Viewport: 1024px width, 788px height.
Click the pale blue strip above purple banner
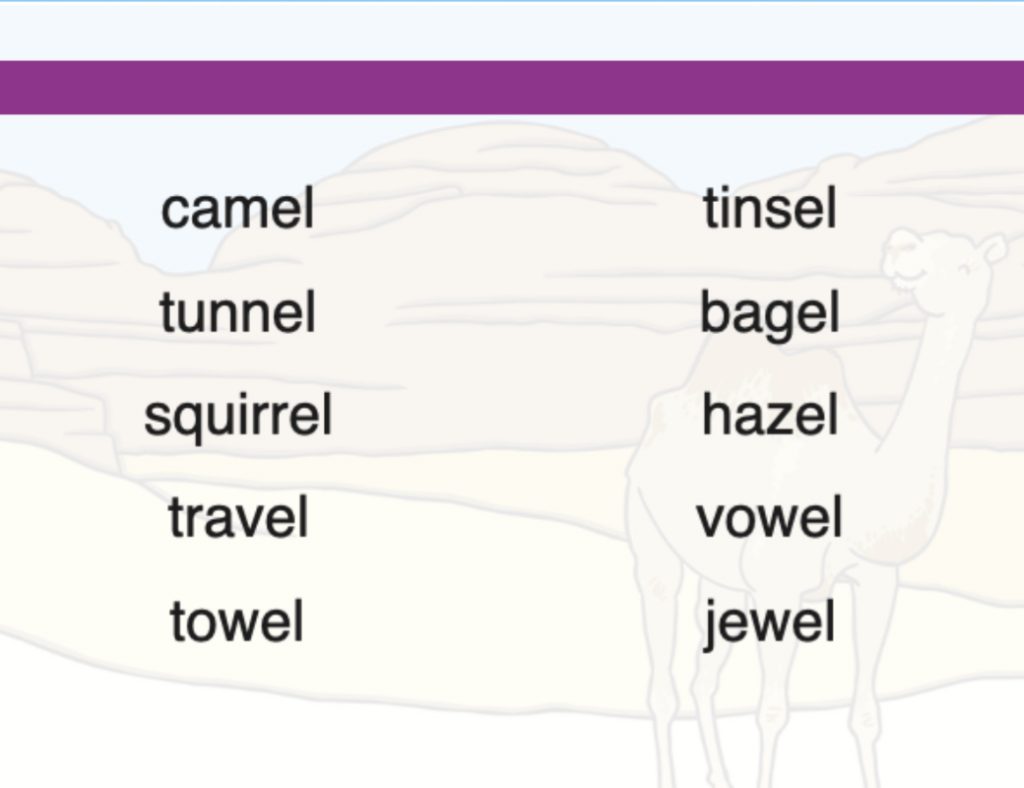tap(512, 31)
